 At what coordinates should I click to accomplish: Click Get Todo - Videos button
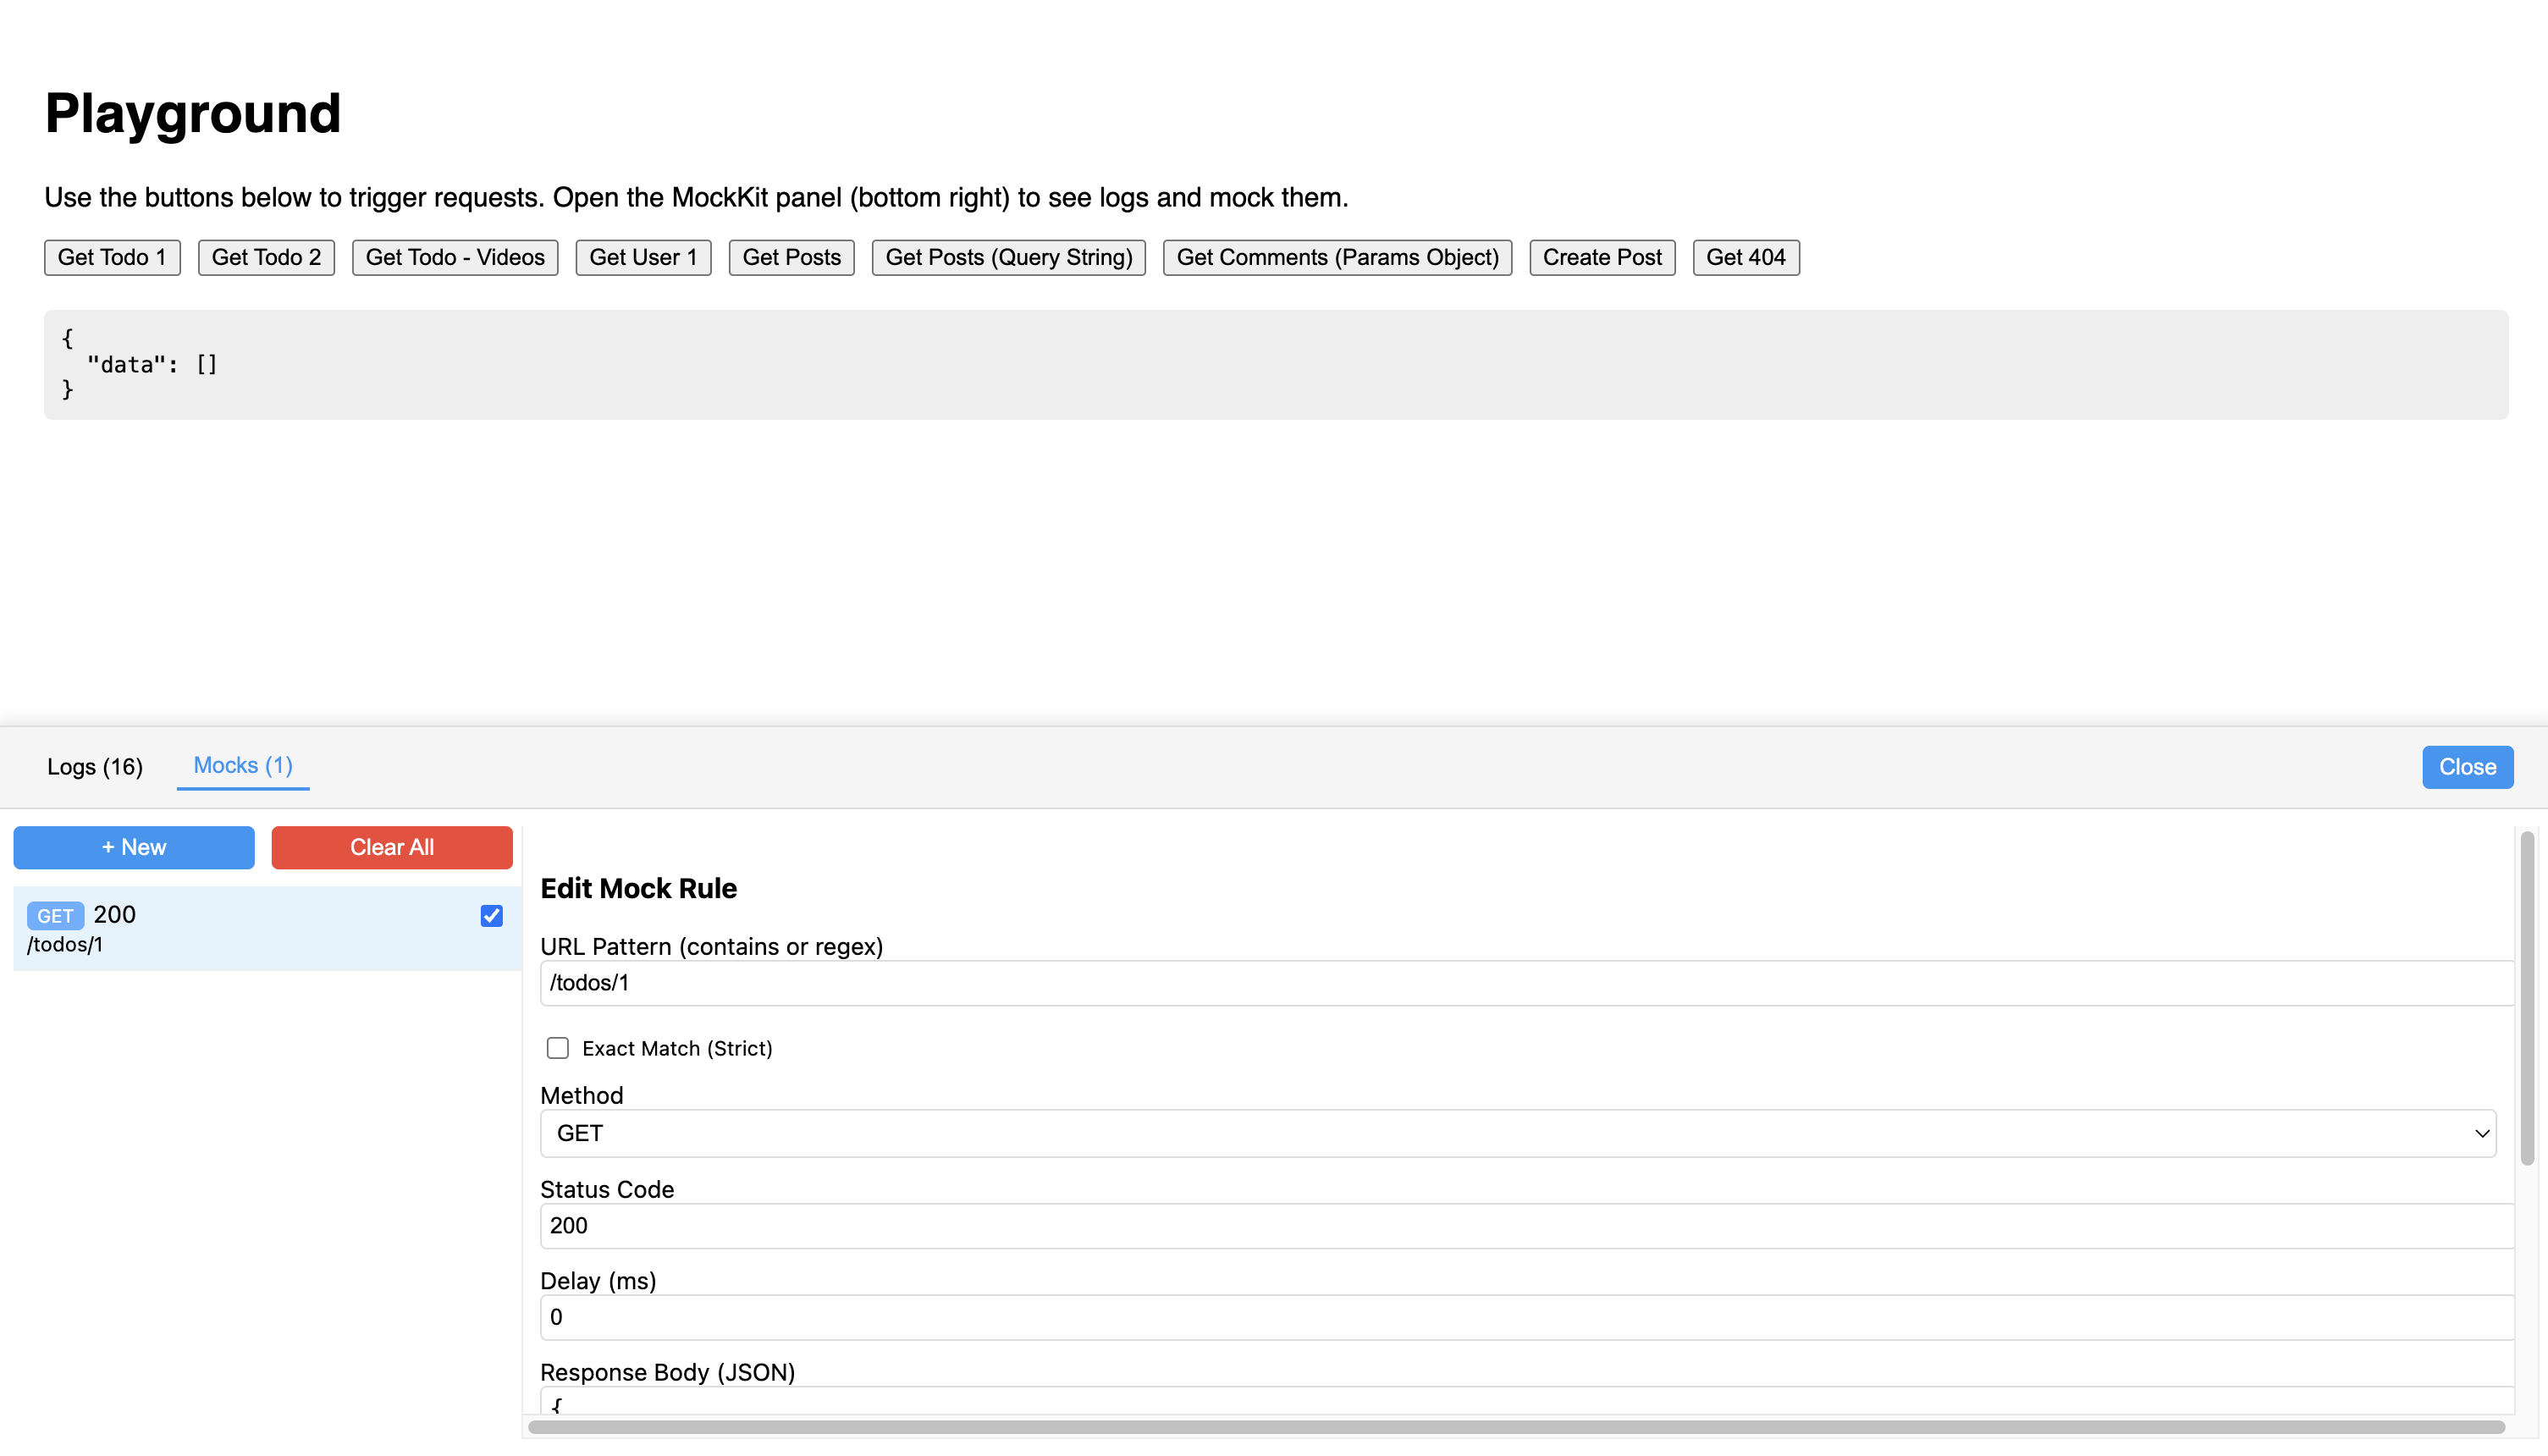455,257
